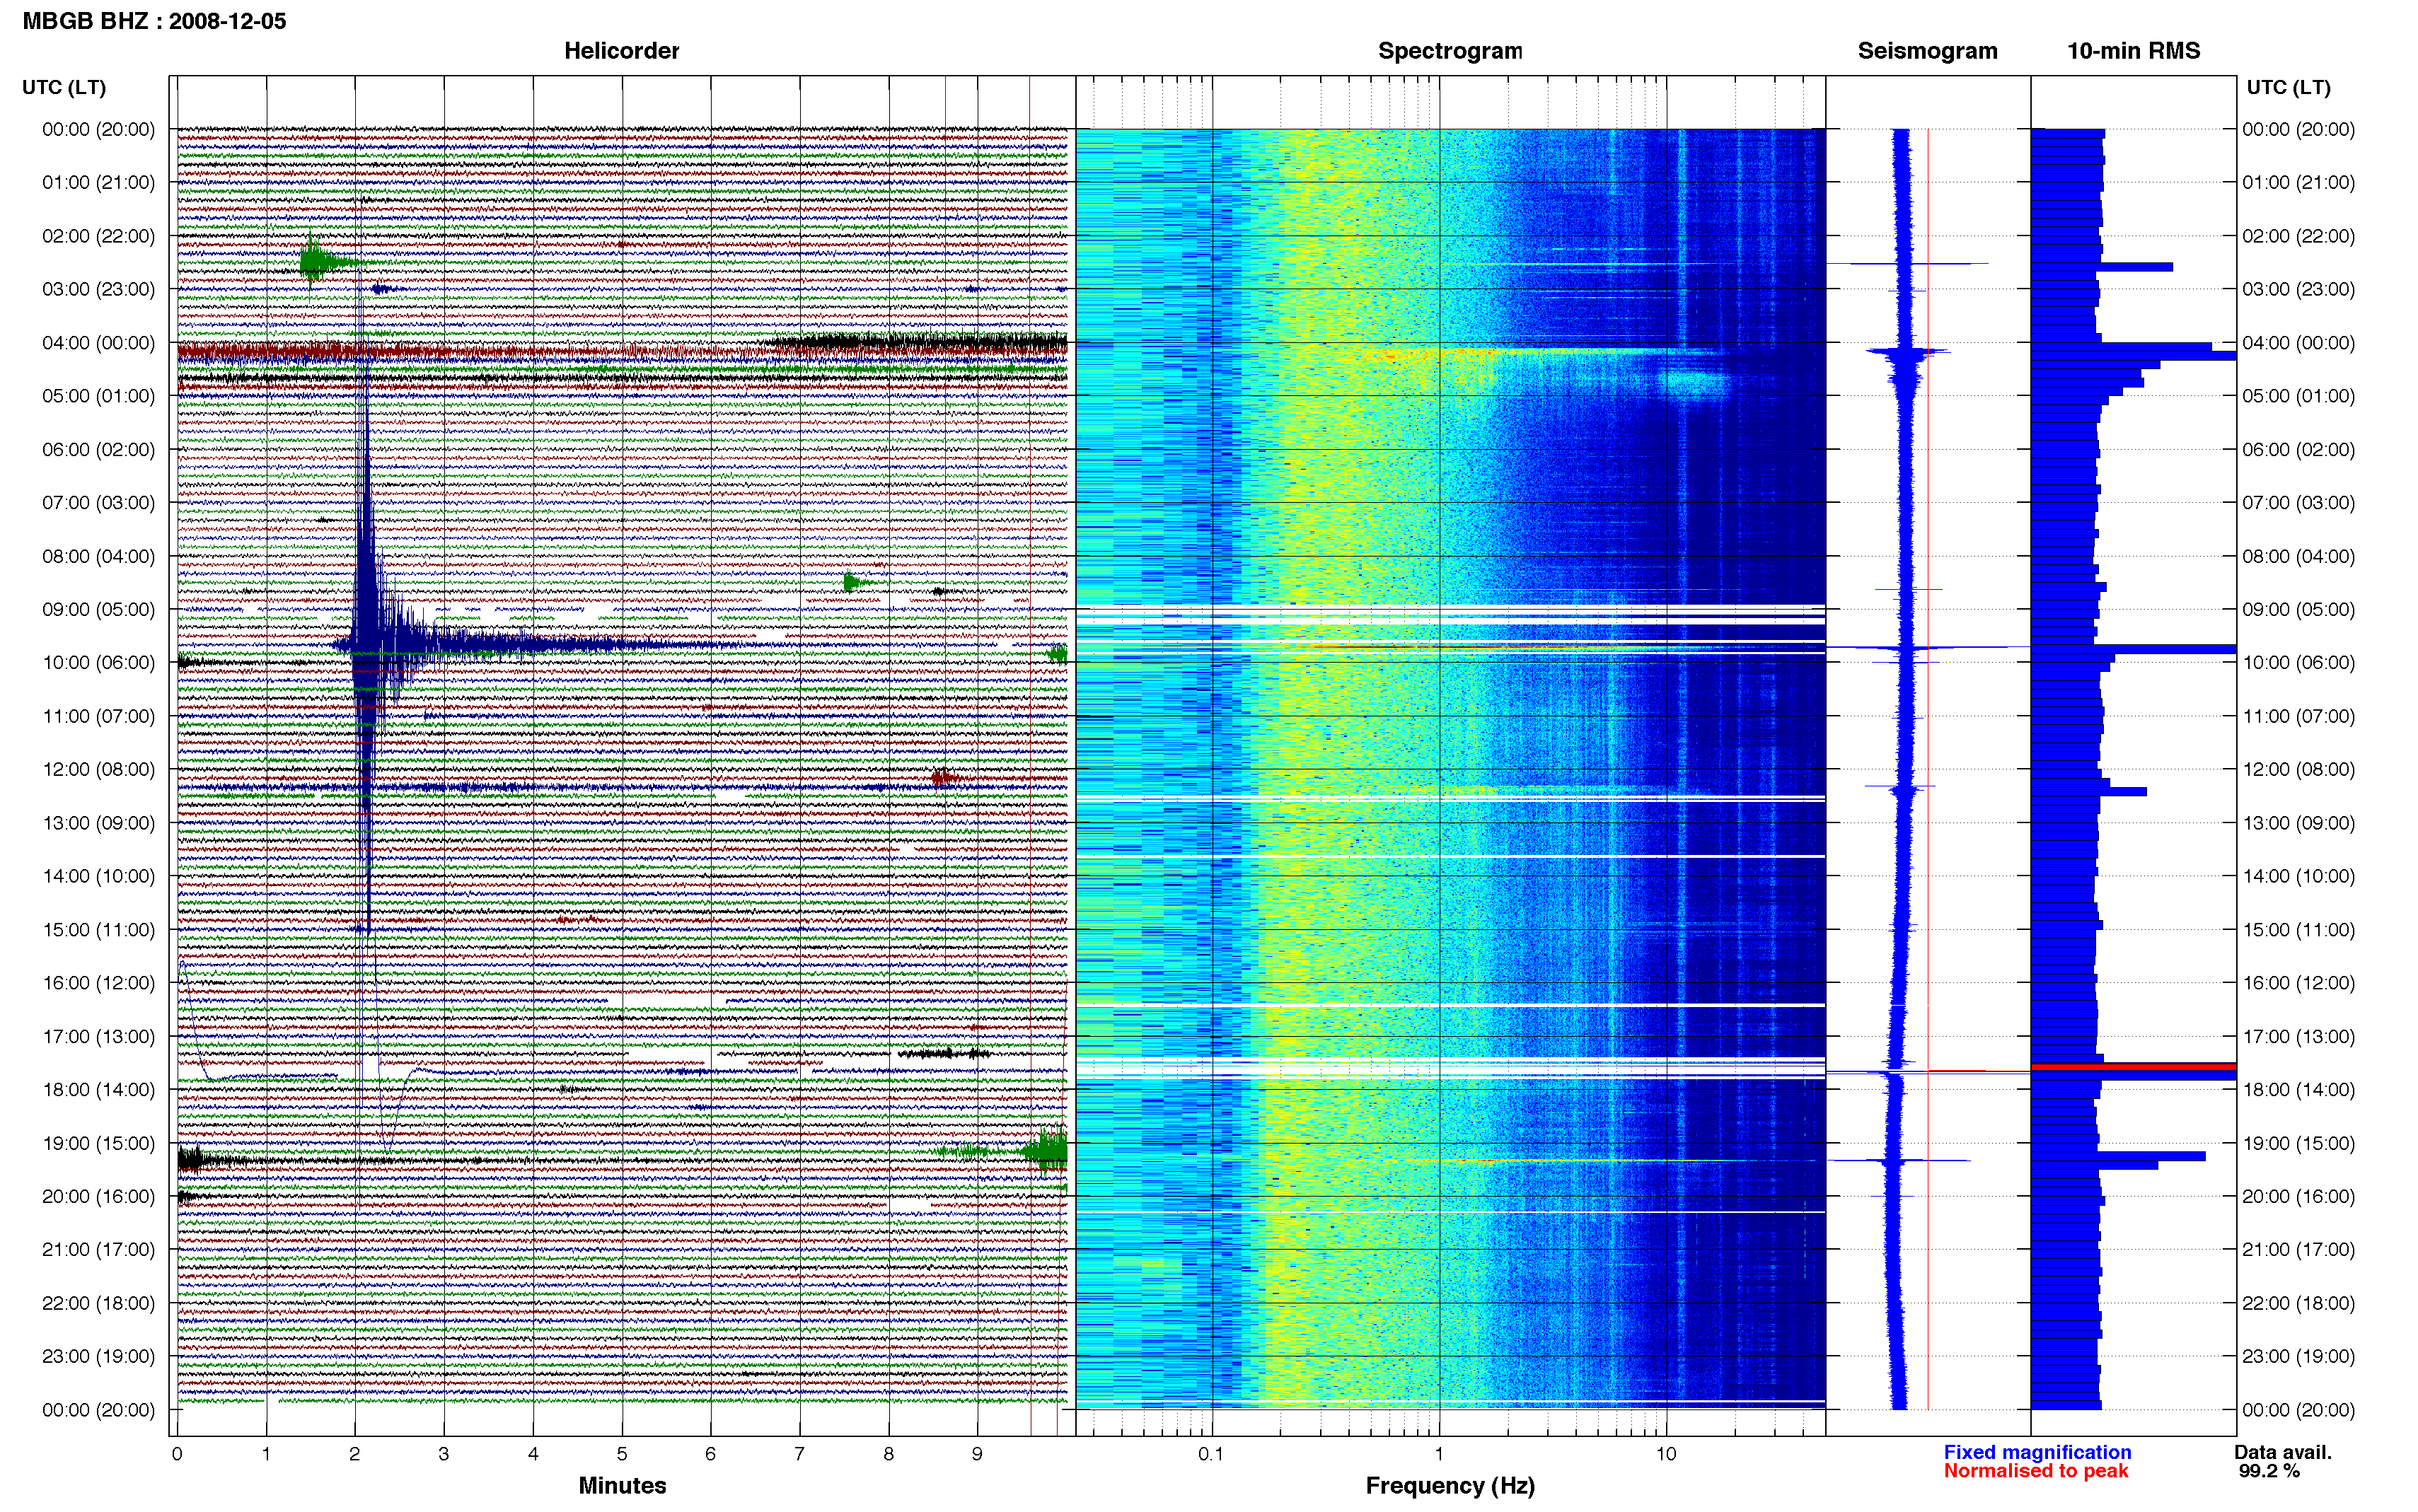Click the left 'UTC (LT)' axis label
2418x1512 pixels.
coord(64,87)
